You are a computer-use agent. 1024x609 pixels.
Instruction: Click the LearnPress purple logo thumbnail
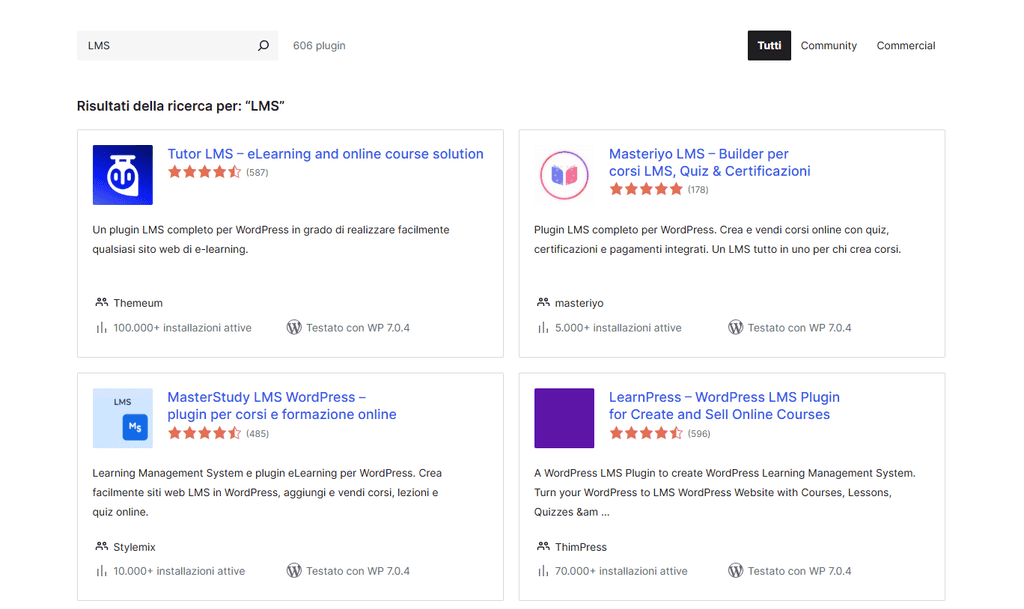coord(564,418)
